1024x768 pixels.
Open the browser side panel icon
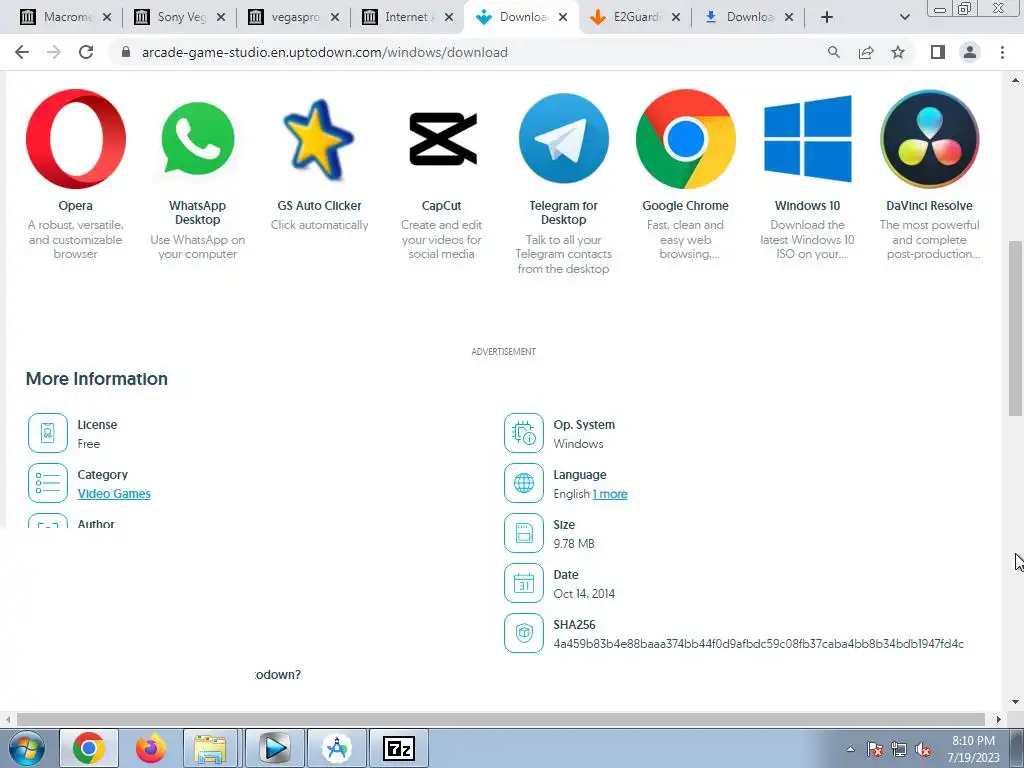tap(938, 52)
